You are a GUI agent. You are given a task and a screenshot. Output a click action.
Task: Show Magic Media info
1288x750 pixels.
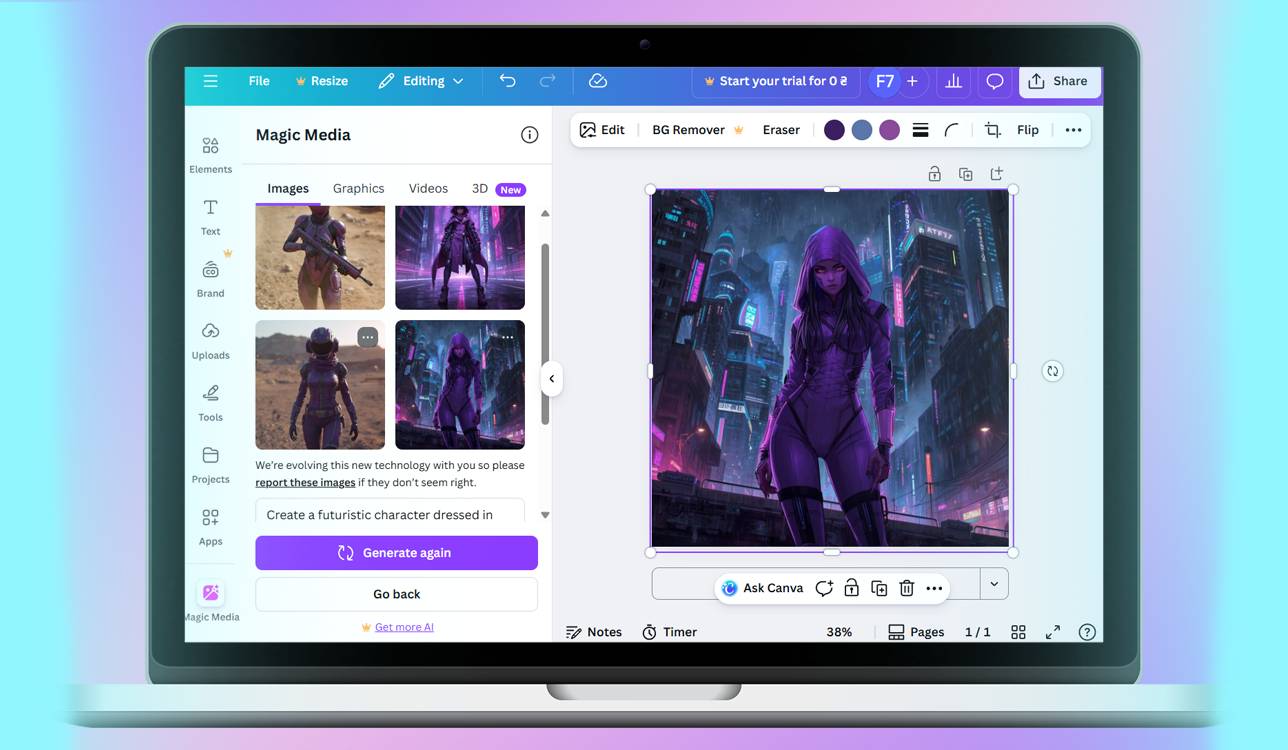coord(530,135)
